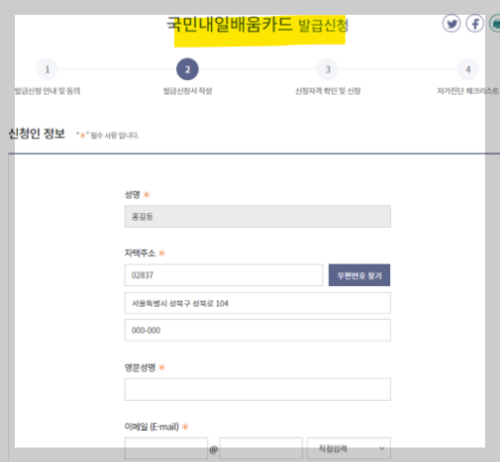Share page via Facebook icon

tap(475, 24)
